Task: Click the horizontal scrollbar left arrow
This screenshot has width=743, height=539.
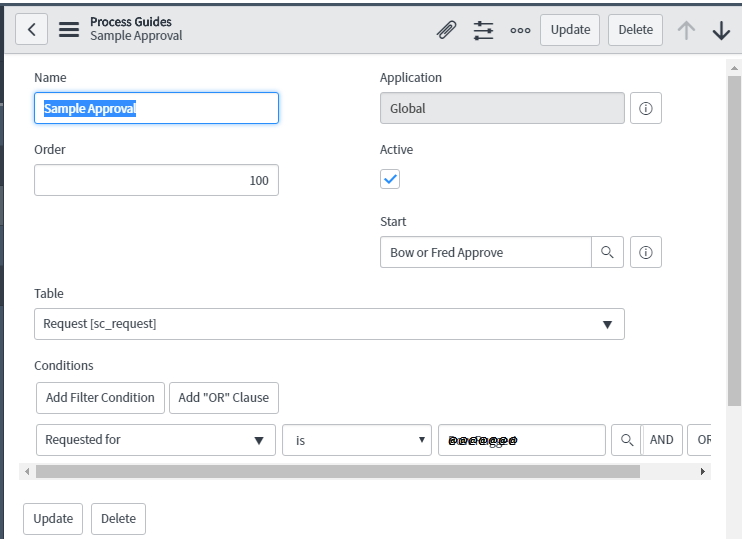Action: (27, 471)
